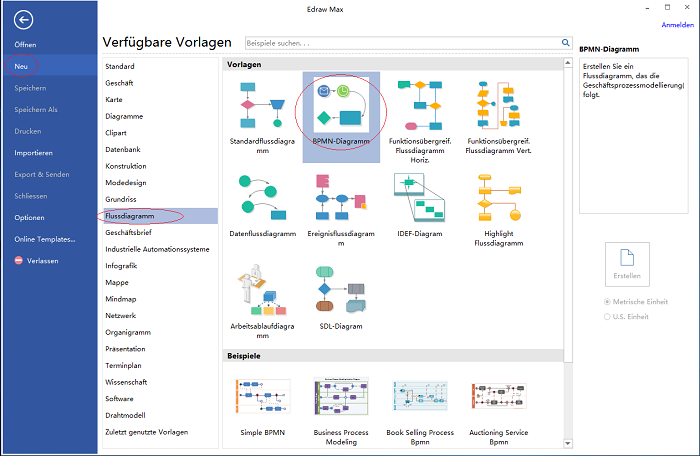Click Neu in the sidebar

point(21,66)
